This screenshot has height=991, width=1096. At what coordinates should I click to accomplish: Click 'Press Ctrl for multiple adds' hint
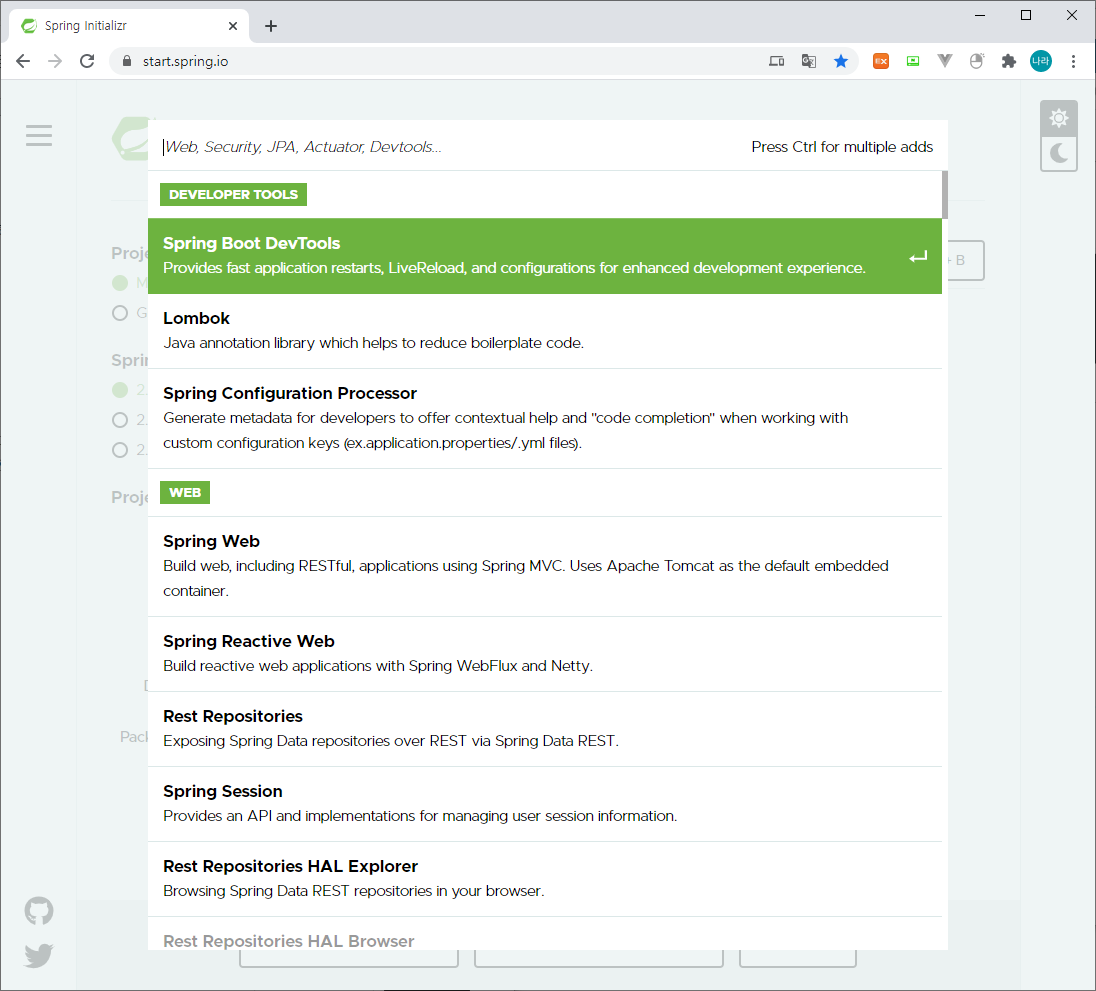pyautogui.click(x=842, y=147)
